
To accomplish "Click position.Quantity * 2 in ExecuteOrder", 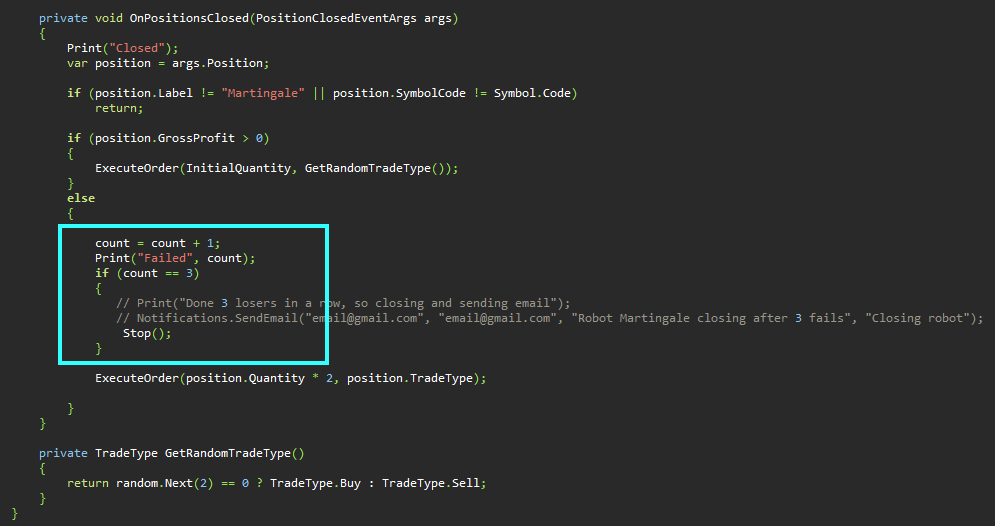I will pos(259,378).
